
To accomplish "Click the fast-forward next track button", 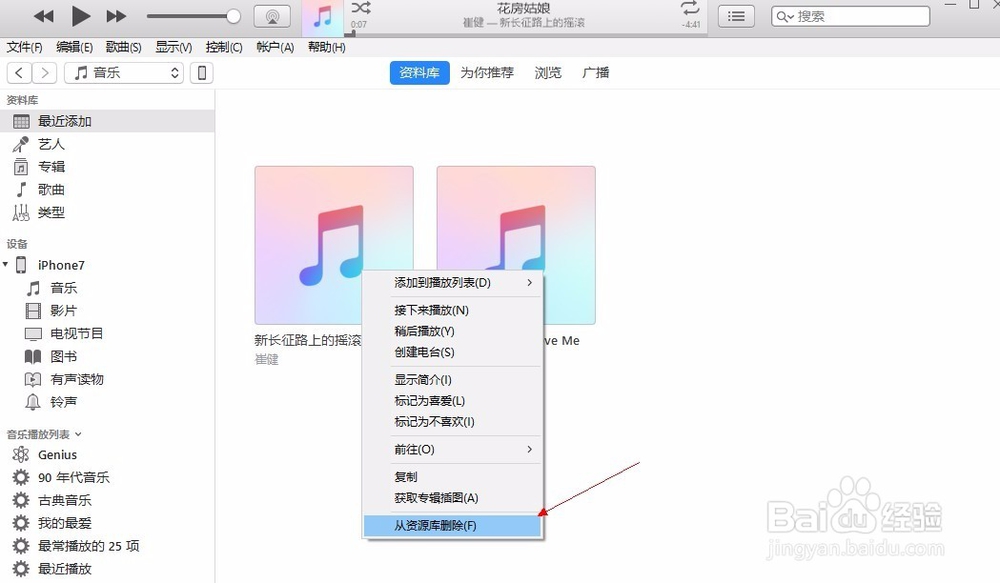I will click(116, 16).
